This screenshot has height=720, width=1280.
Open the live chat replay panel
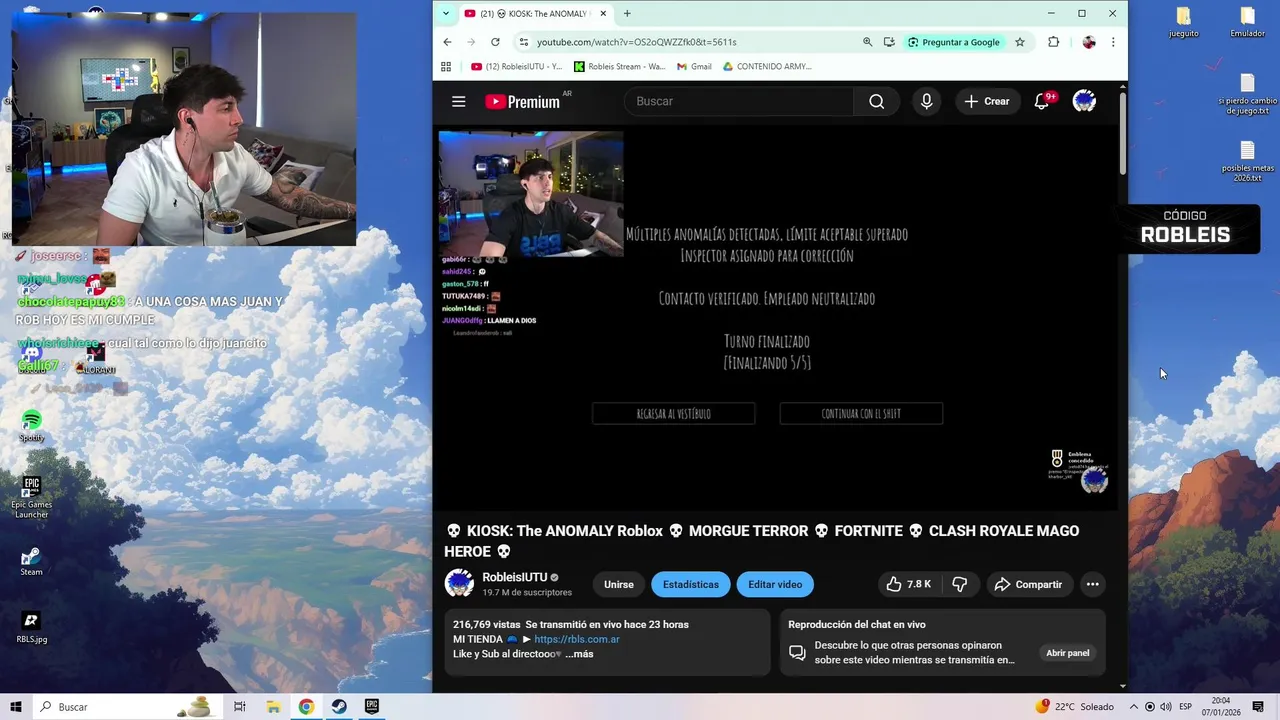tap(1067, 653)
